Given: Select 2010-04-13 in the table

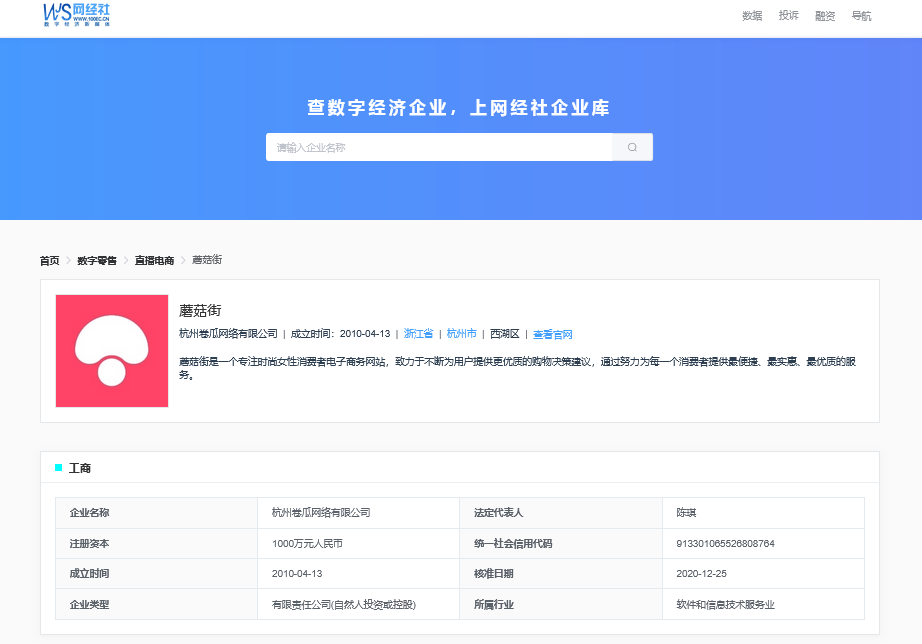Looking at the screenshot, I should pyautogui.click(x=297, y=573).
